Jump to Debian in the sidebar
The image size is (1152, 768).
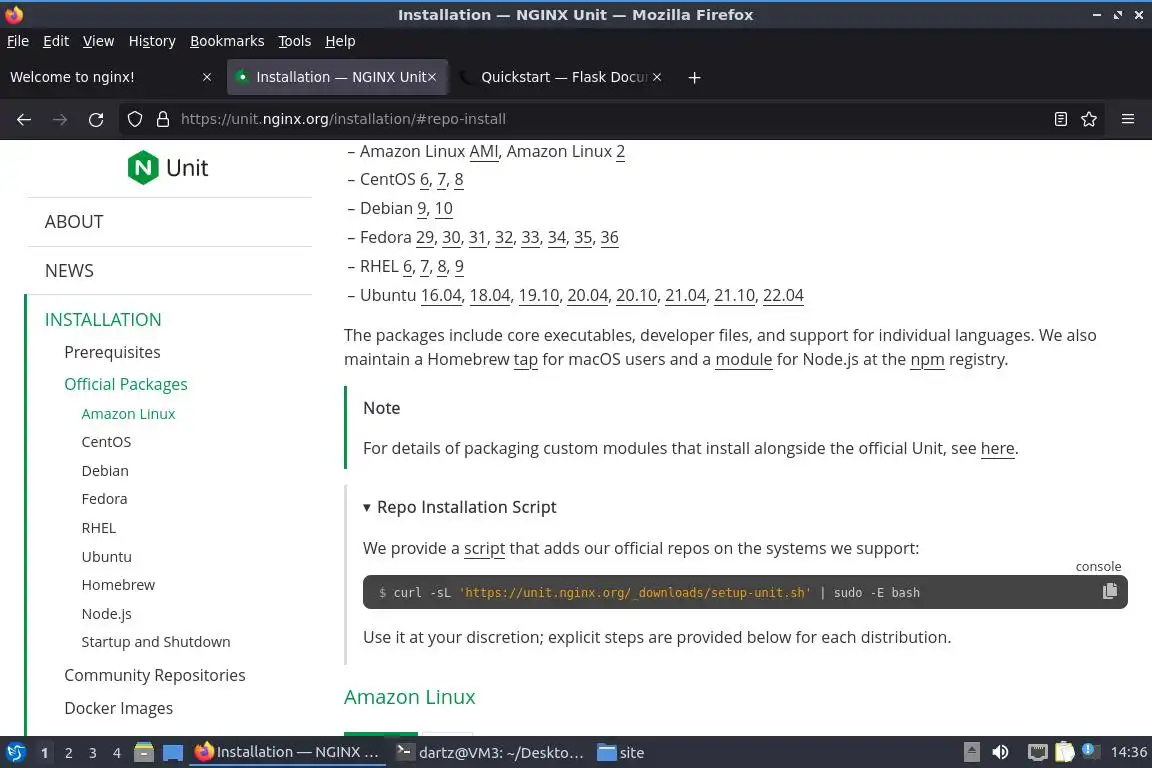tap(105, 470)
